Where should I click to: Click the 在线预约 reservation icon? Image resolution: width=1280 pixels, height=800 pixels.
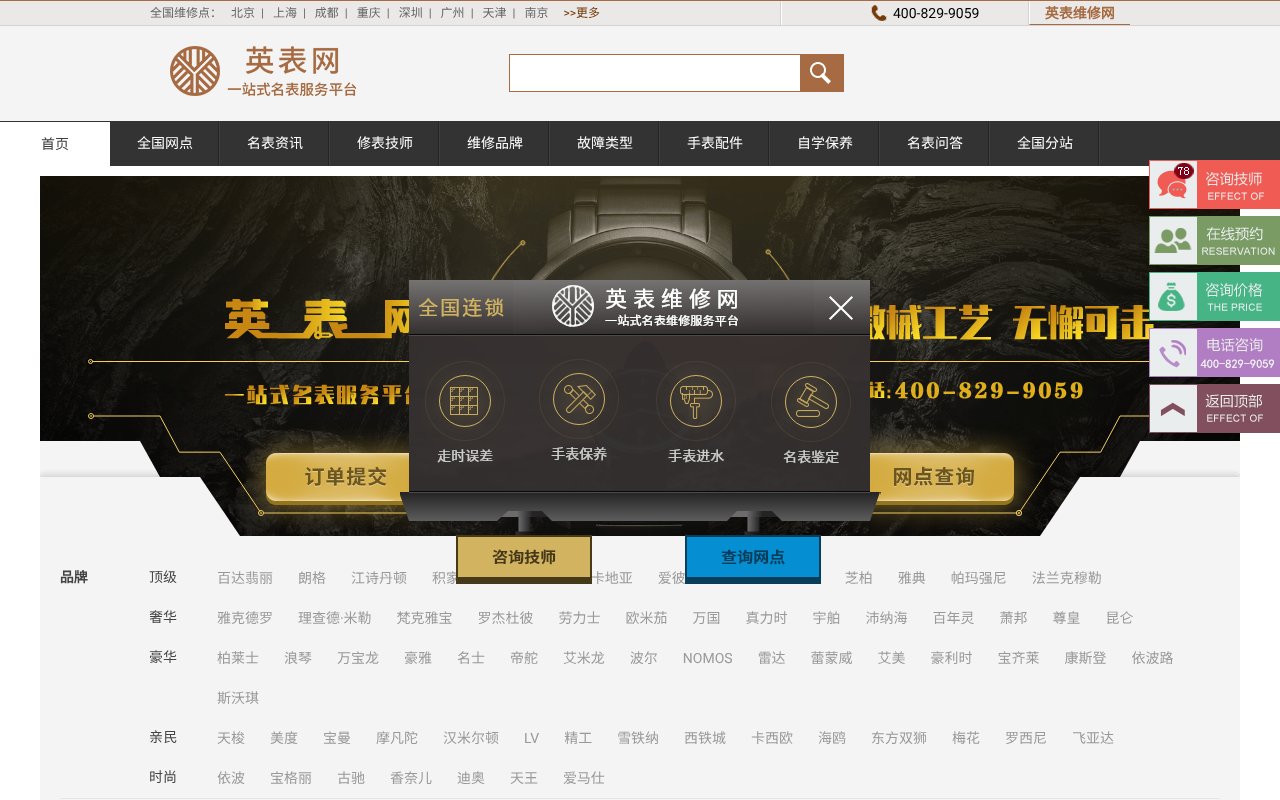coord(1170,240)
